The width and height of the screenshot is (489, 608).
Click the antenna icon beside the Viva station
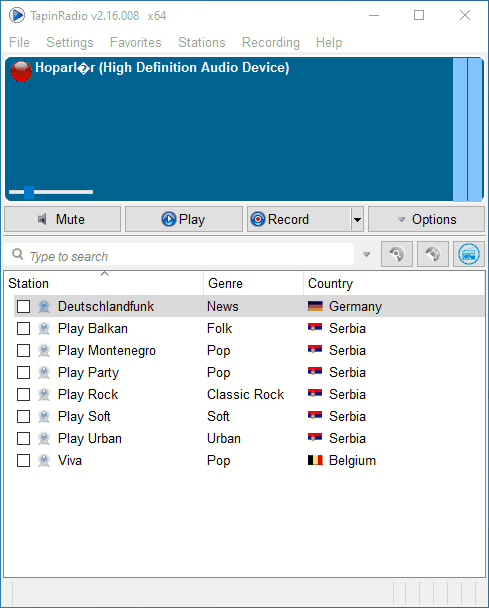(44, 460)
